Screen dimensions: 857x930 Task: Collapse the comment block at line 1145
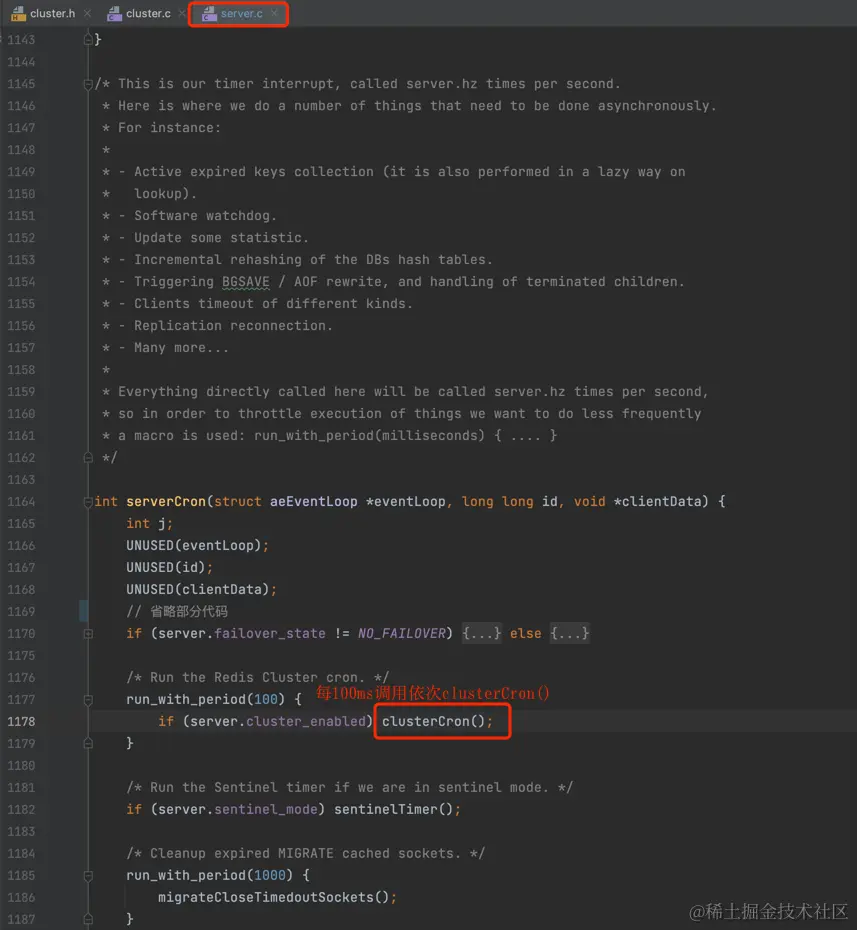click(x=88, y=84)
